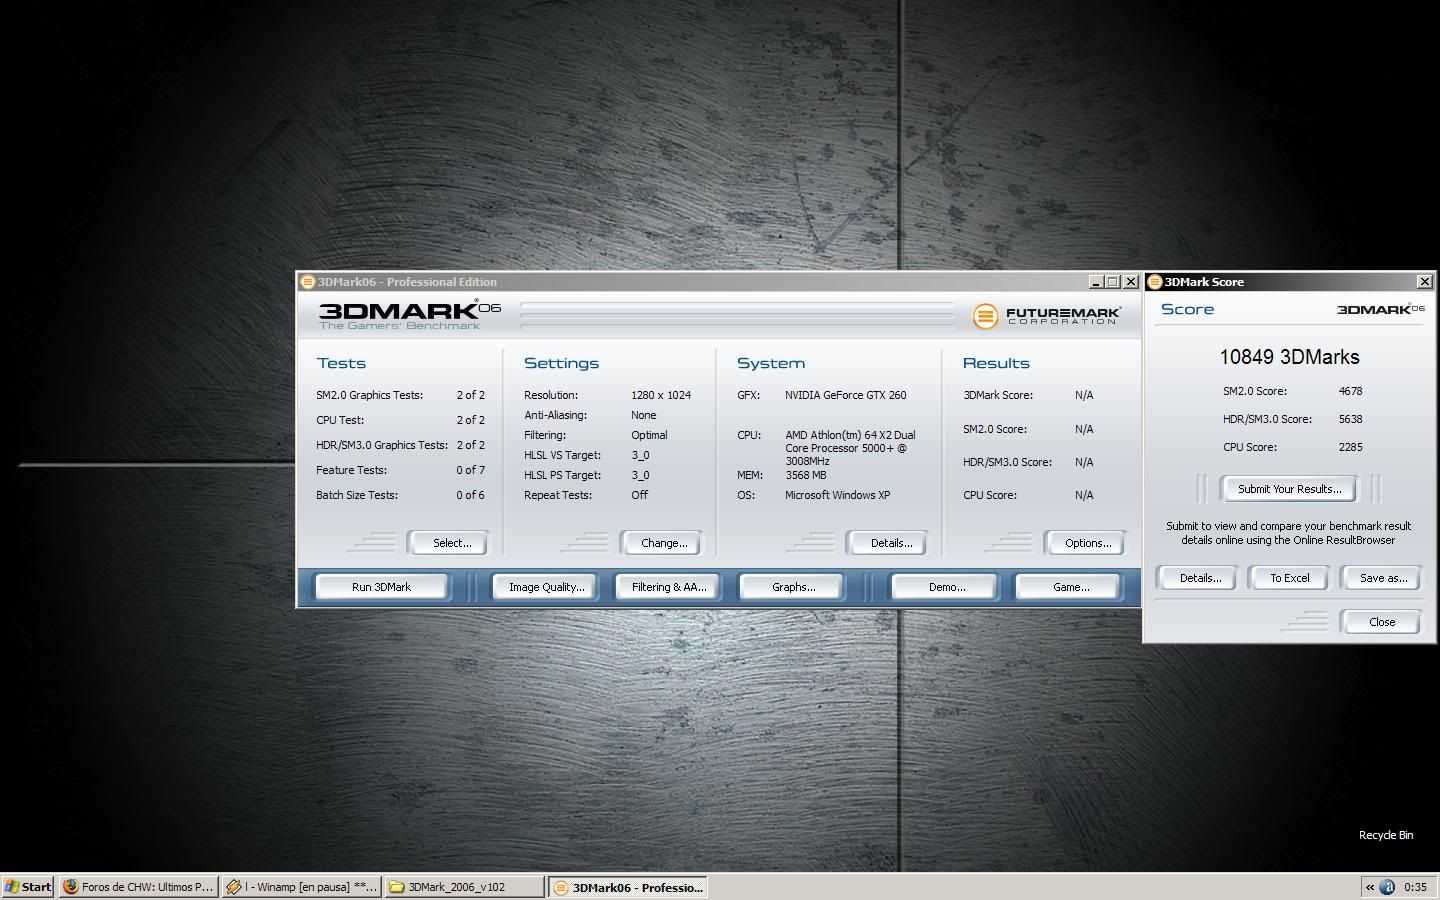Launch the Game mode

[x=1070, y=587]
